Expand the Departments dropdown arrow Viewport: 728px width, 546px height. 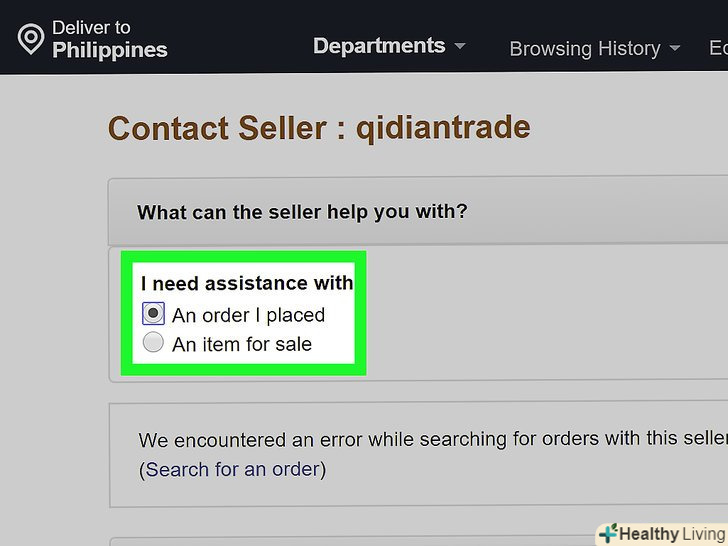(460, 47)
